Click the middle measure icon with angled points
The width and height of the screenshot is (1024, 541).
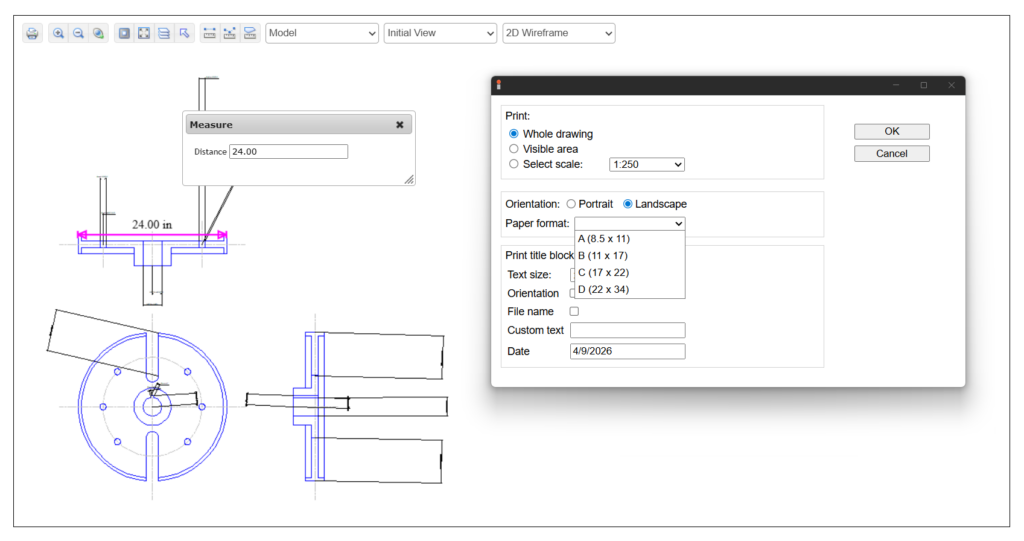229,33
